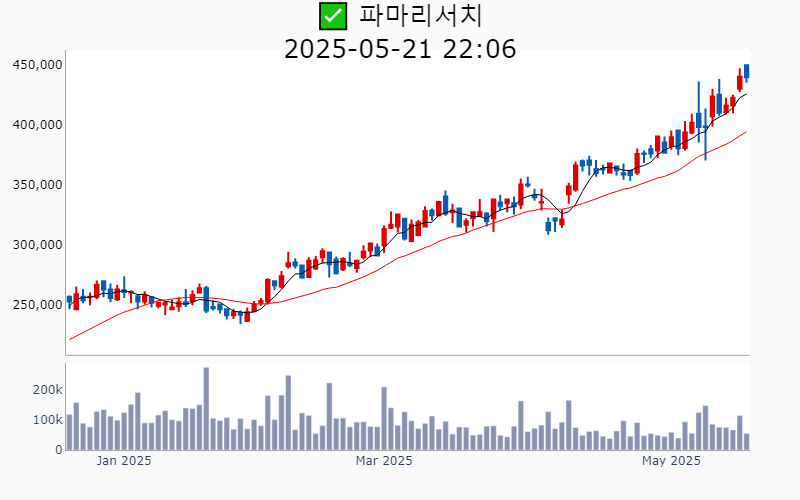This screenshot has height=500, width=800.
Task: Click the 250,000 price axis label
Action: pyautogui.click(x=37, y=305)
